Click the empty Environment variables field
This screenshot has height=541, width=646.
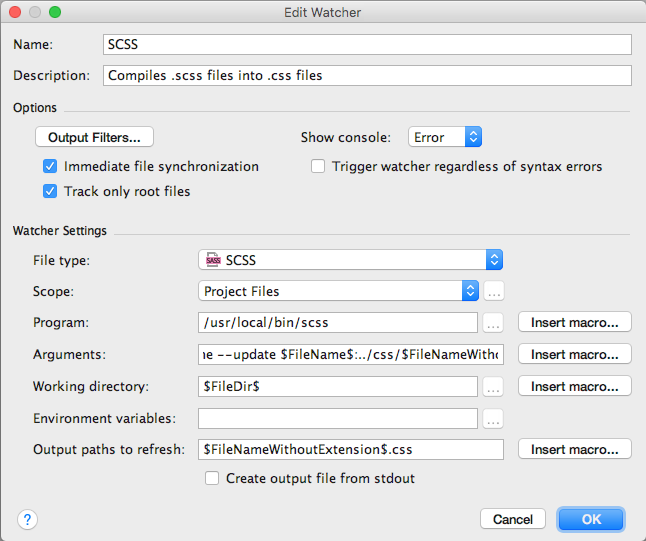pyautogui.click(x=338, y=419)
